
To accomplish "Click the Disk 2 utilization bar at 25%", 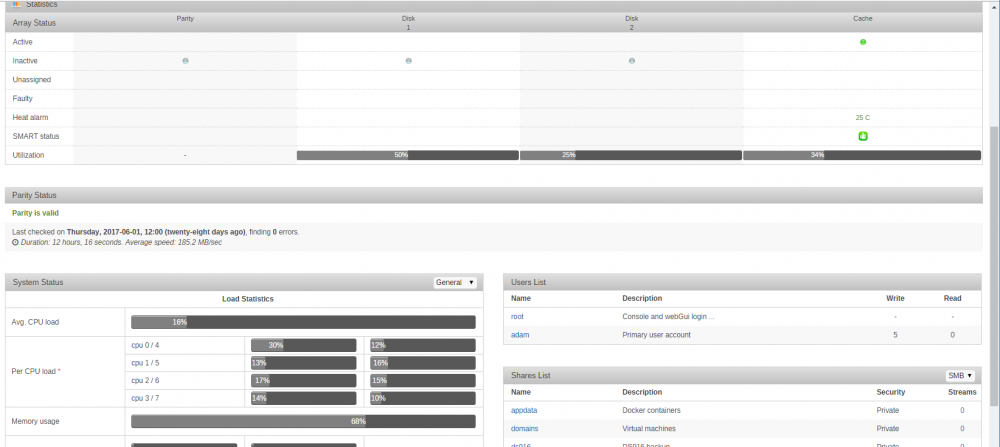I will coord(631,155).
